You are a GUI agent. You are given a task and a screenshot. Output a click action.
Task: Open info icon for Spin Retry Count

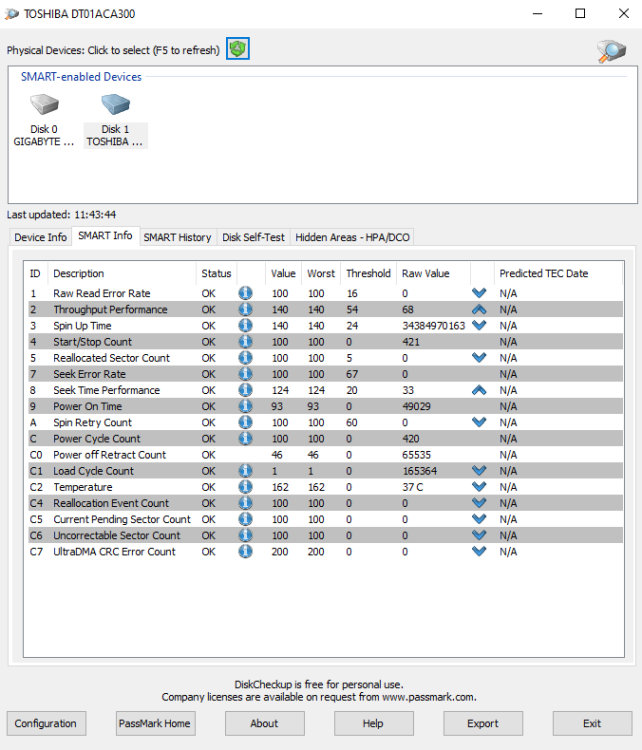point(245,422)
